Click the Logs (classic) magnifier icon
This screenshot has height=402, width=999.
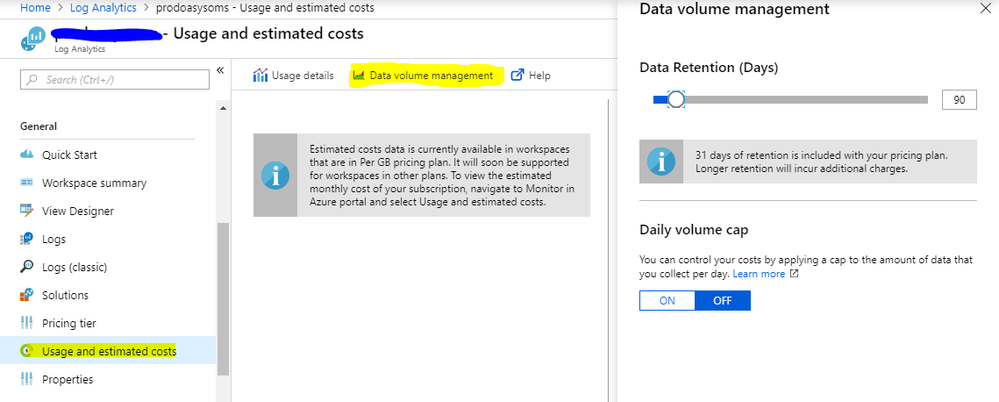pos(27,267)
